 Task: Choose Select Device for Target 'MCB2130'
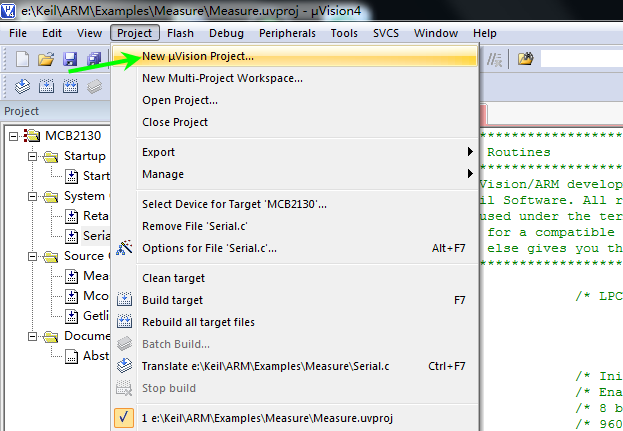pos(295,204)
